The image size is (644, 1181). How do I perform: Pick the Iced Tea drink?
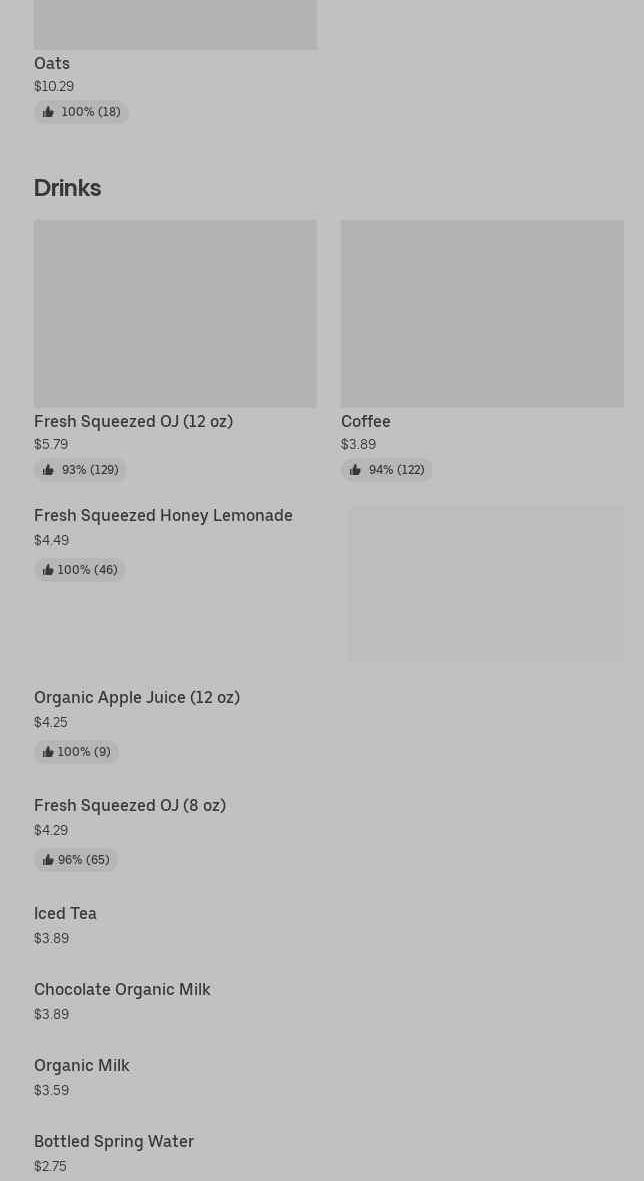pyautogui.click(x=65, y=913)
